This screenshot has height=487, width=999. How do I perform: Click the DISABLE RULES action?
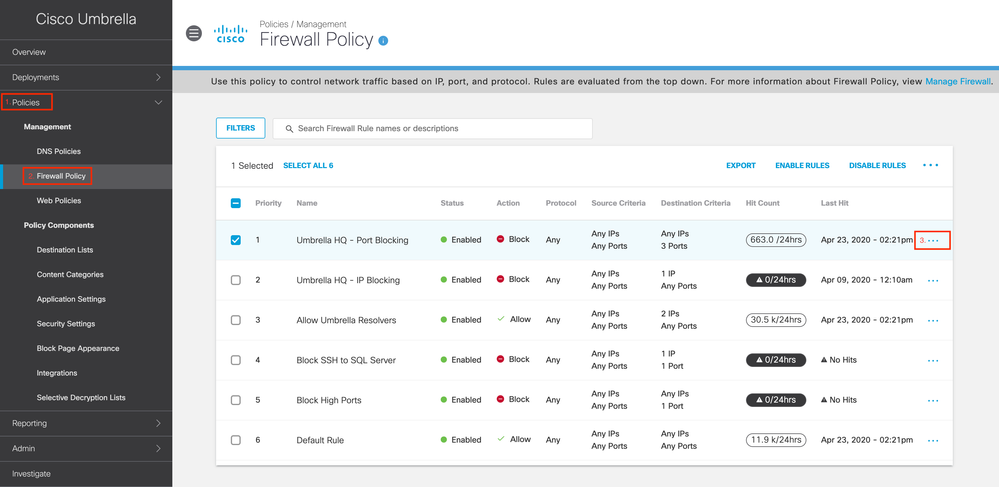tap(877, 166)
